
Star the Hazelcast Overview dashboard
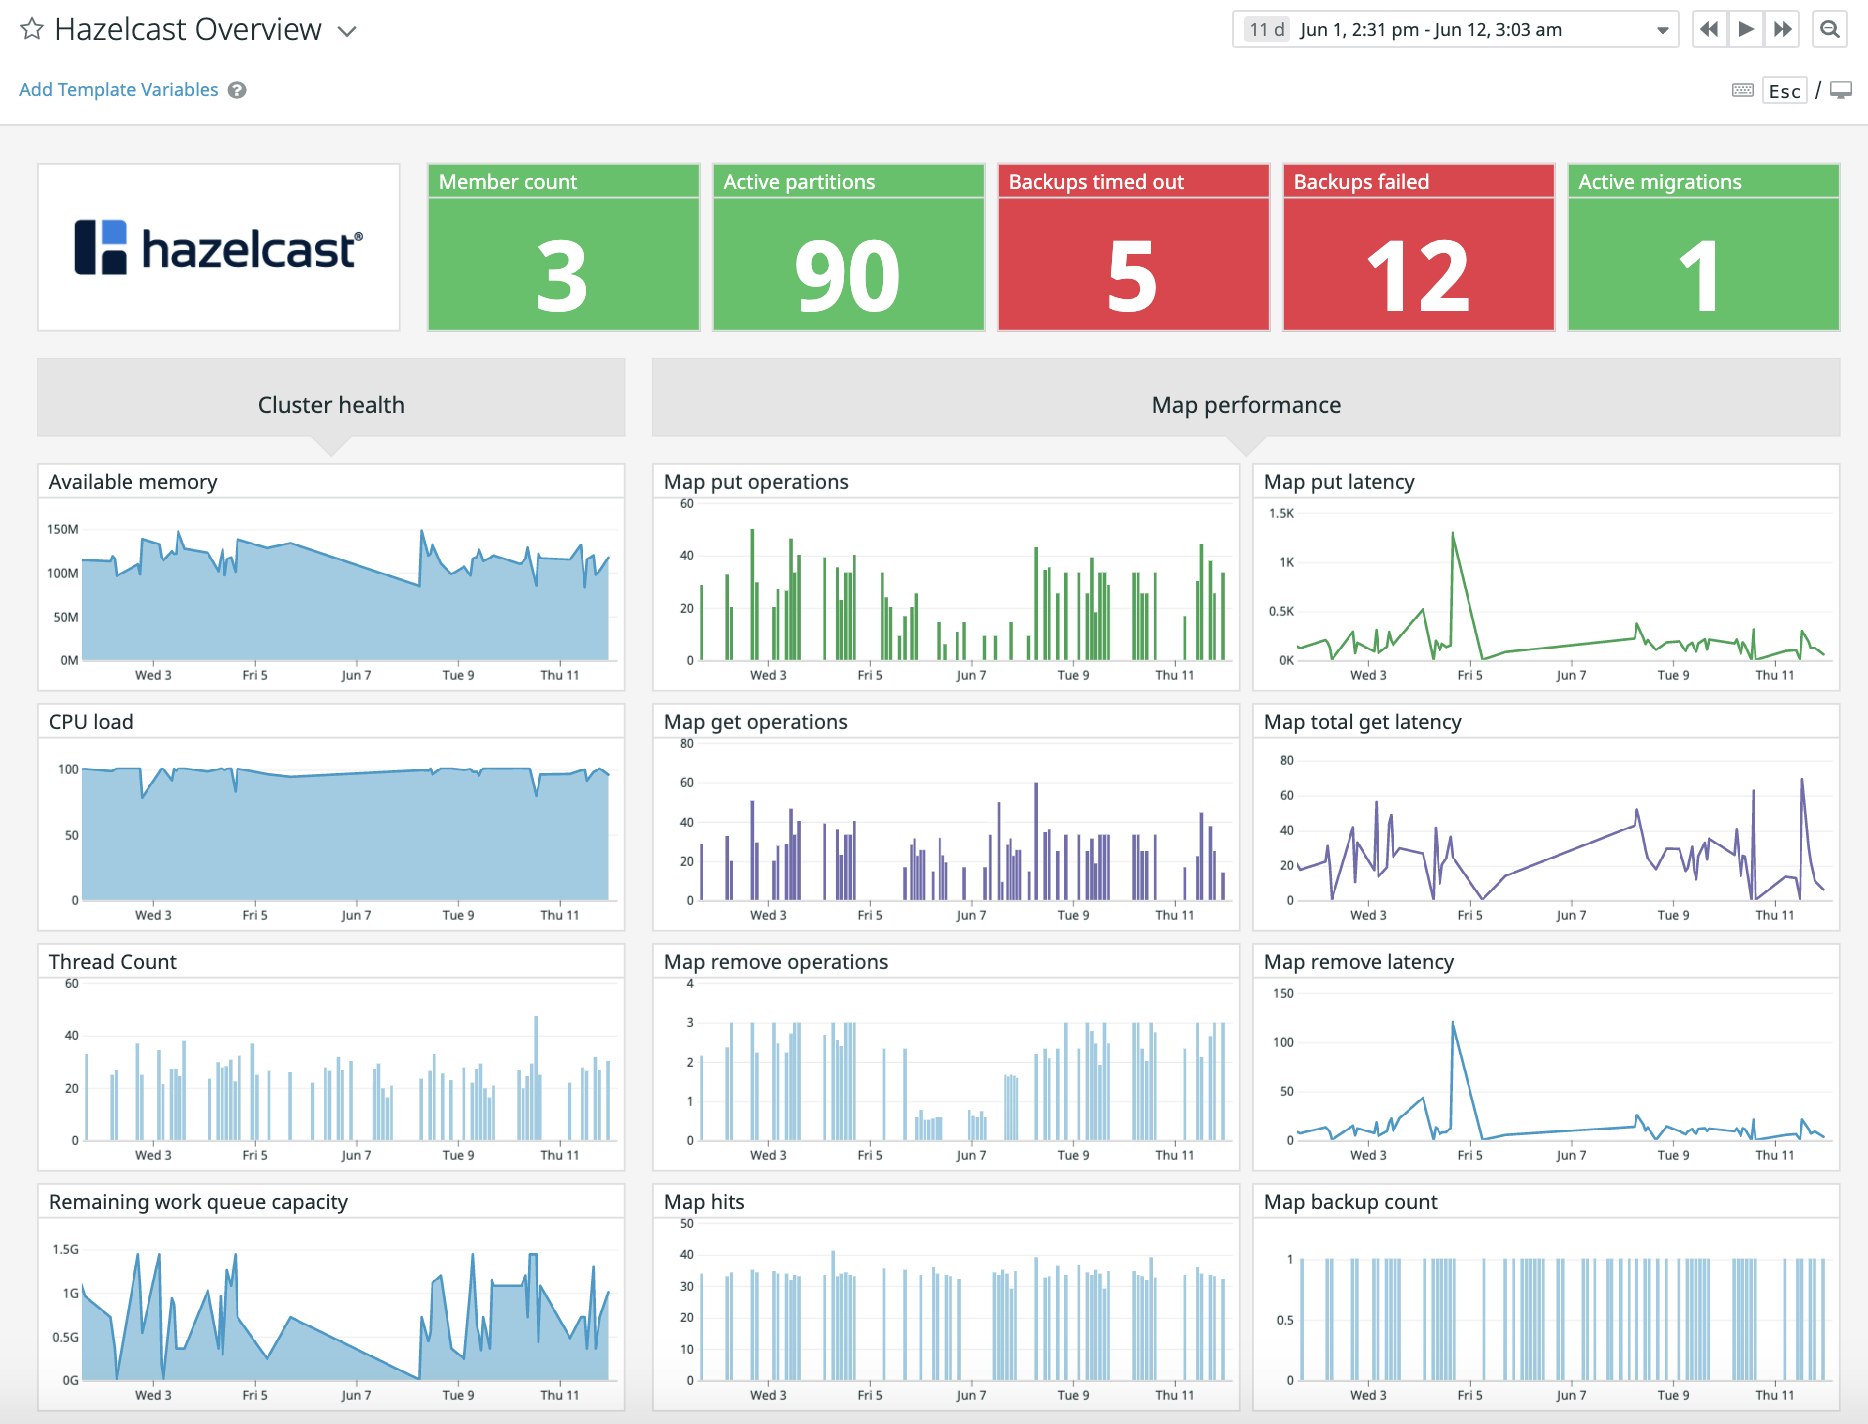(32, 29)
